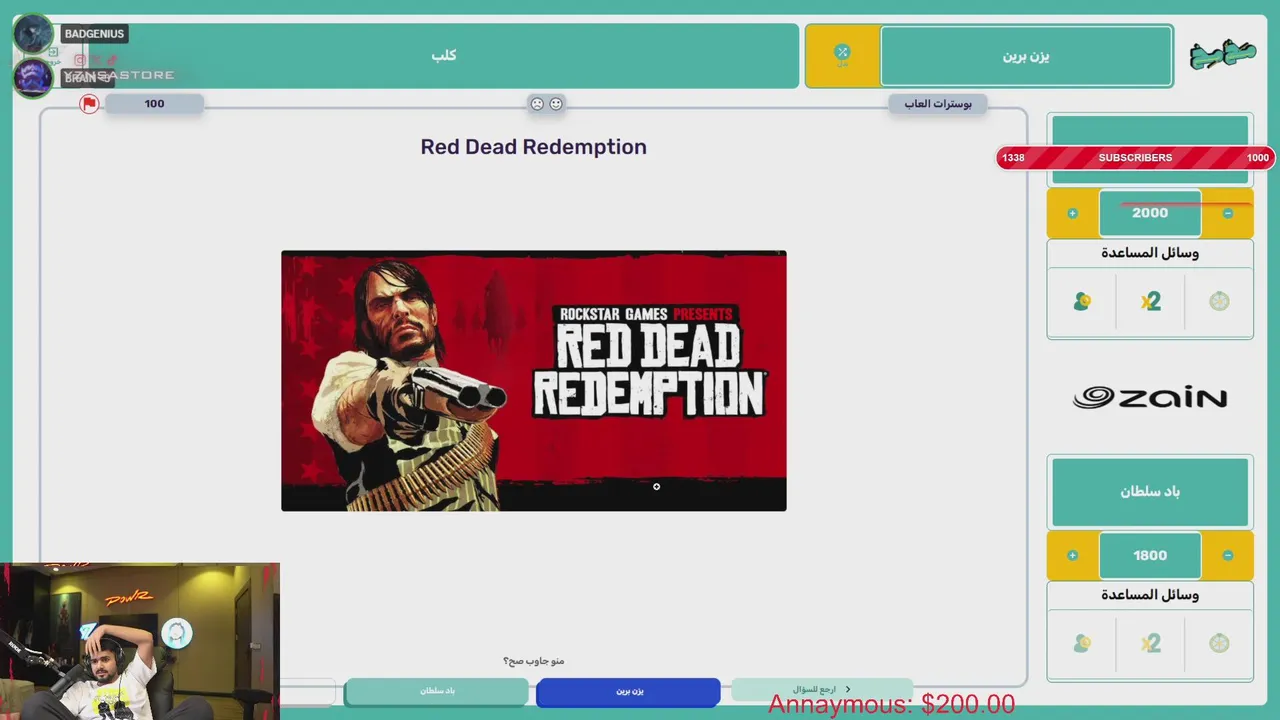Viewport: 1280px width, 720px height.
Task: Click the وسائل المساعدة label under 1800
Action: (x=1150, y=595)
